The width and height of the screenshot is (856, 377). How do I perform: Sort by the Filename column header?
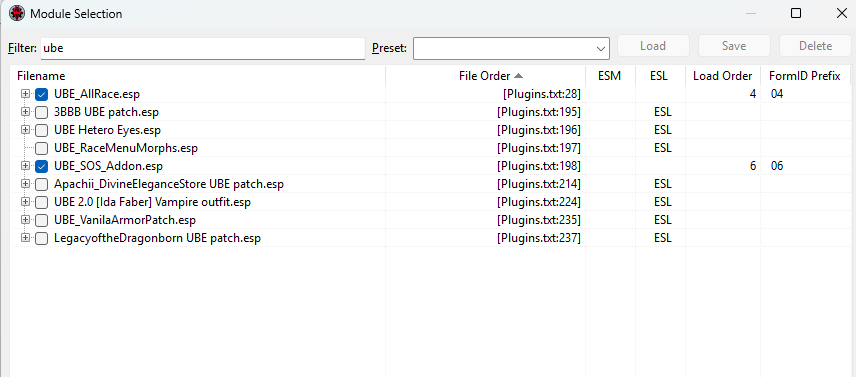[198, 76]
